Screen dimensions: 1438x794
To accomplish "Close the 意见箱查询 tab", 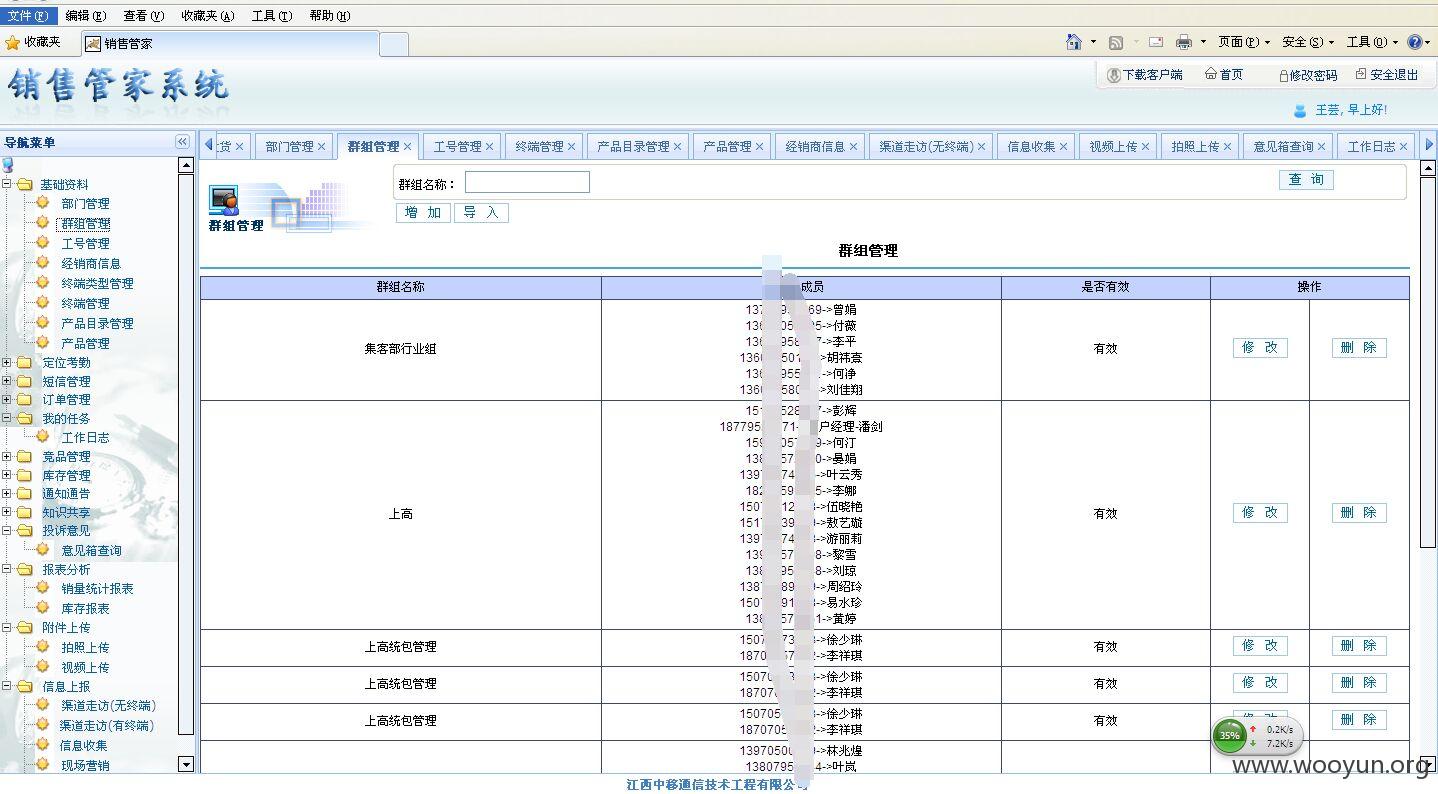I will [x=1321, y=147].
